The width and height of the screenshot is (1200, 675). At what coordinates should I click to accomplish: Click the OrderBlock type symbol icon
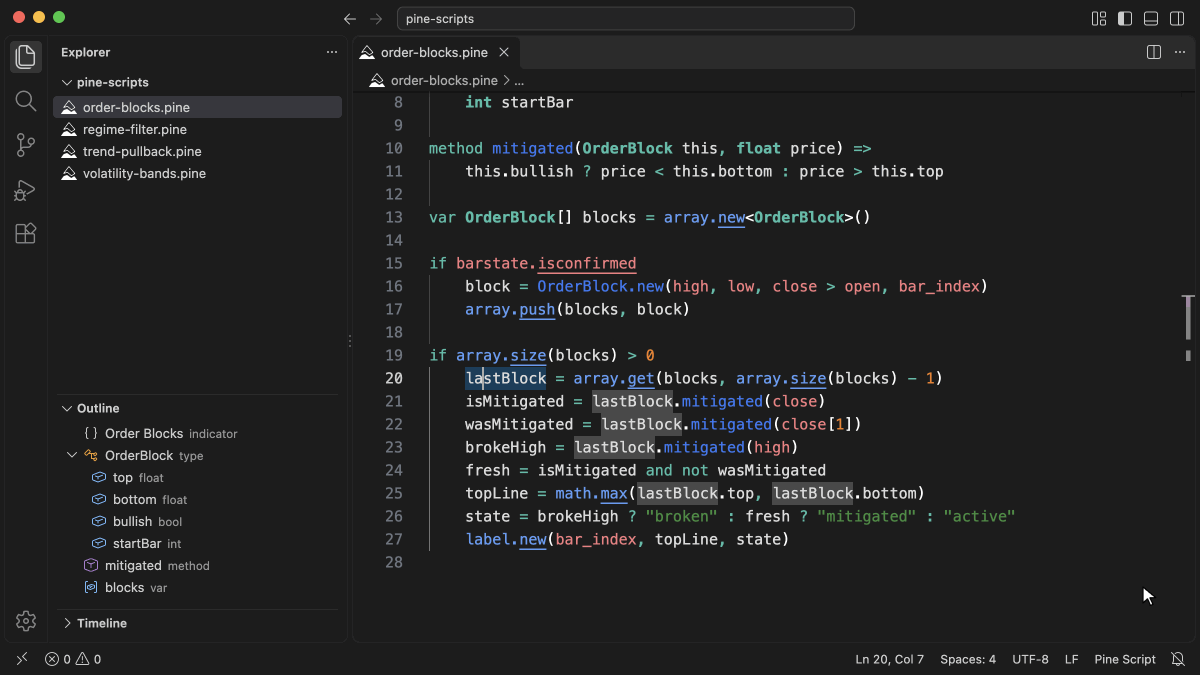[91, 455]
